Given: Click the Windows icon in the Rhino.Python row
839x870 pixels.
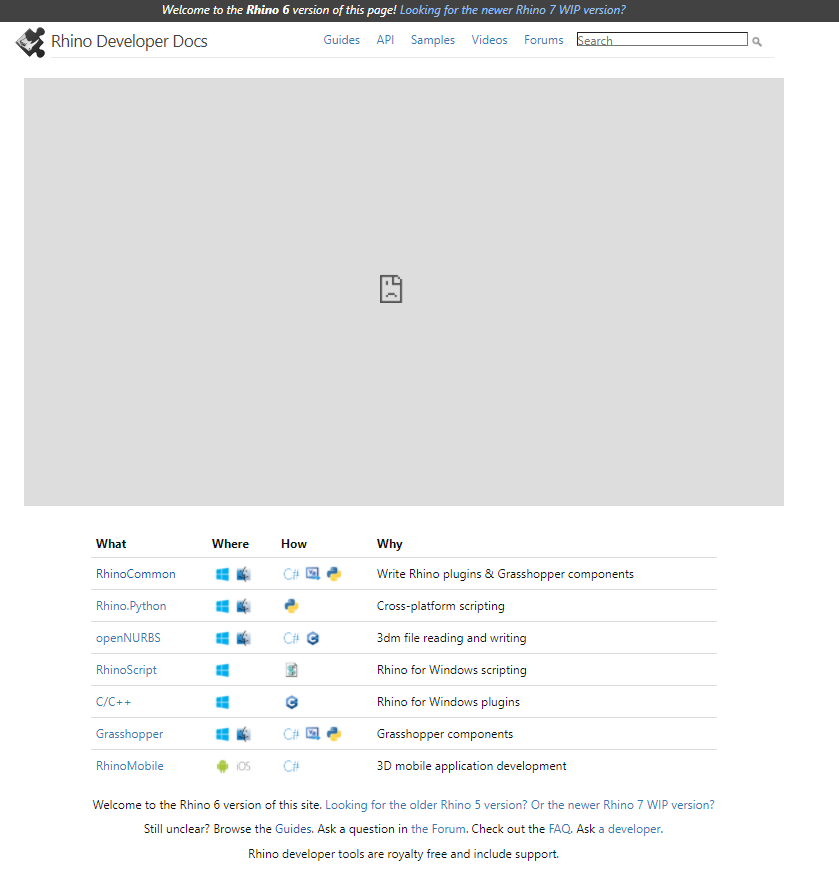Looking at the screenshot, I should click(x=223, y=606).
